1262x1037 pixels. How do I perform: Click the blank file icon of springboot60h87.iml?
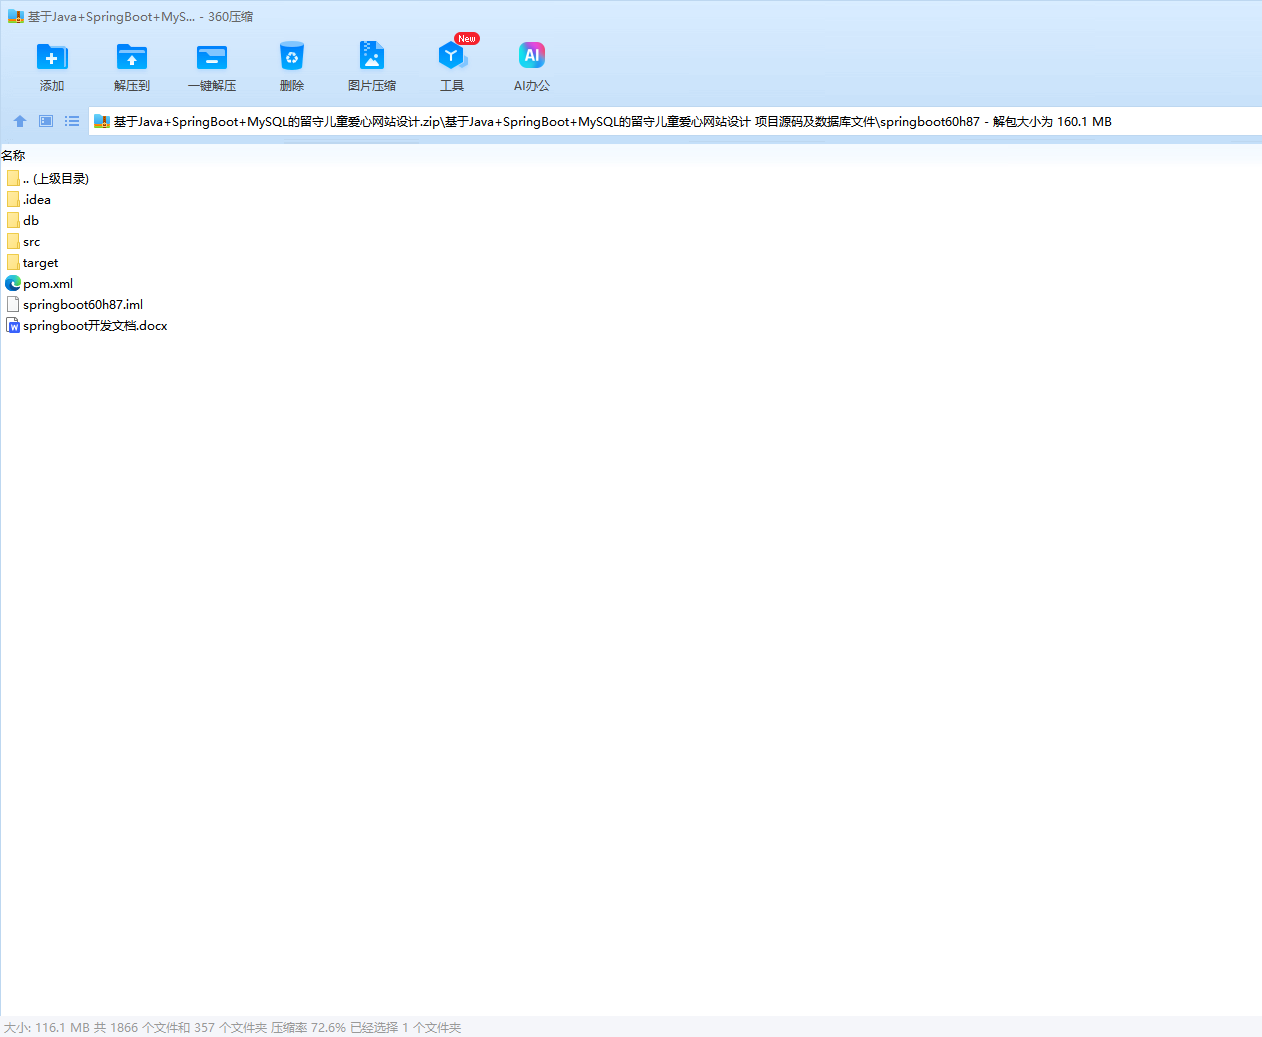[x=13, y=305]
